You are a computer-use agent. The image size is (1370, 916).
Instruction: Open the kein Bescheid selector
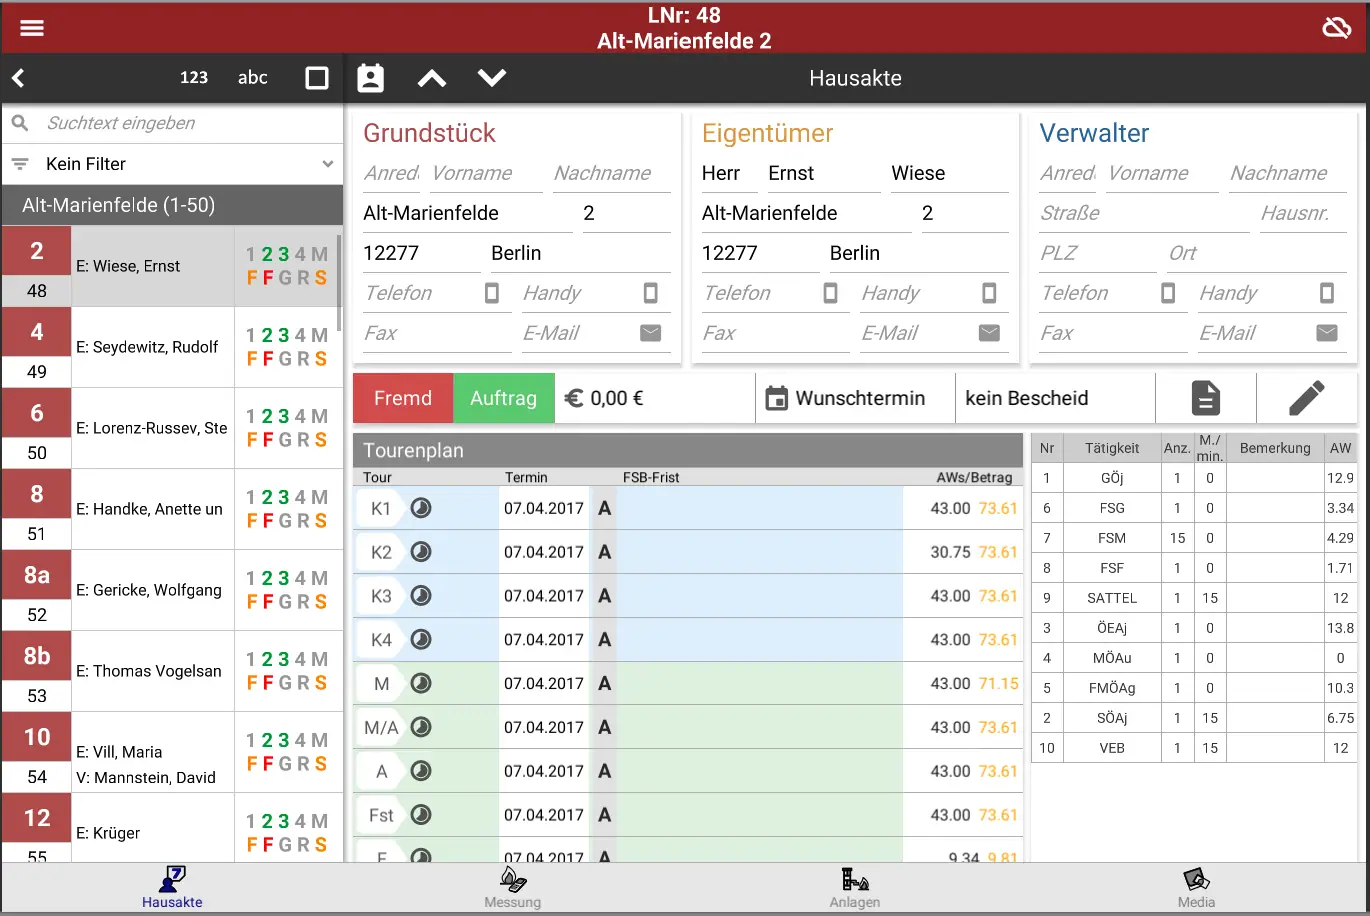point(1054,398)
